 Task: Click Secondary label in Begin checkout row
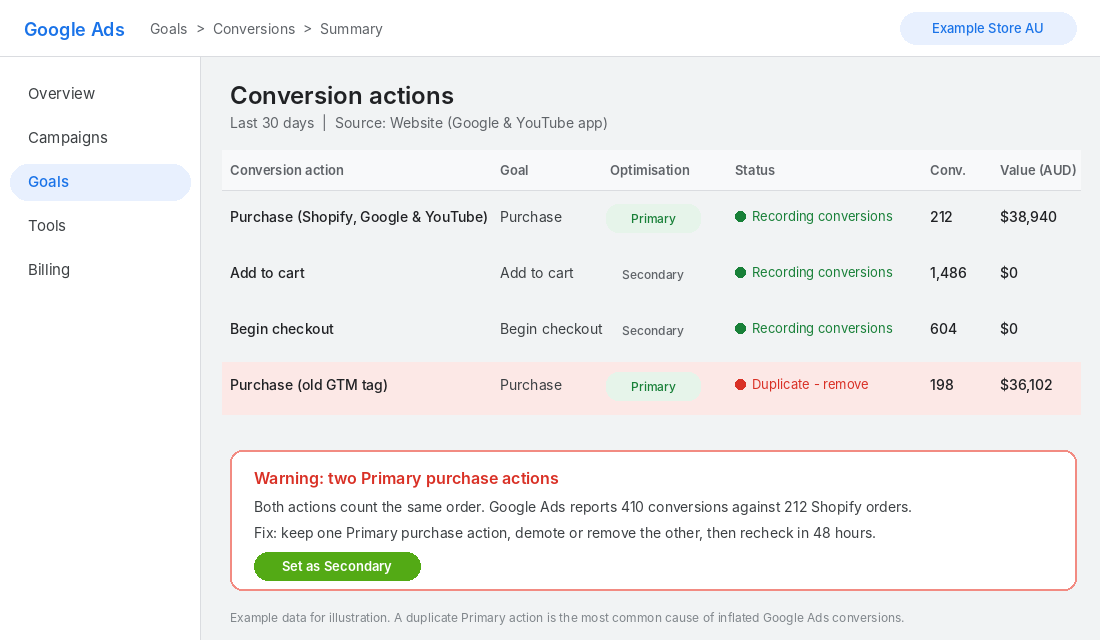click(x=652, y=331)
